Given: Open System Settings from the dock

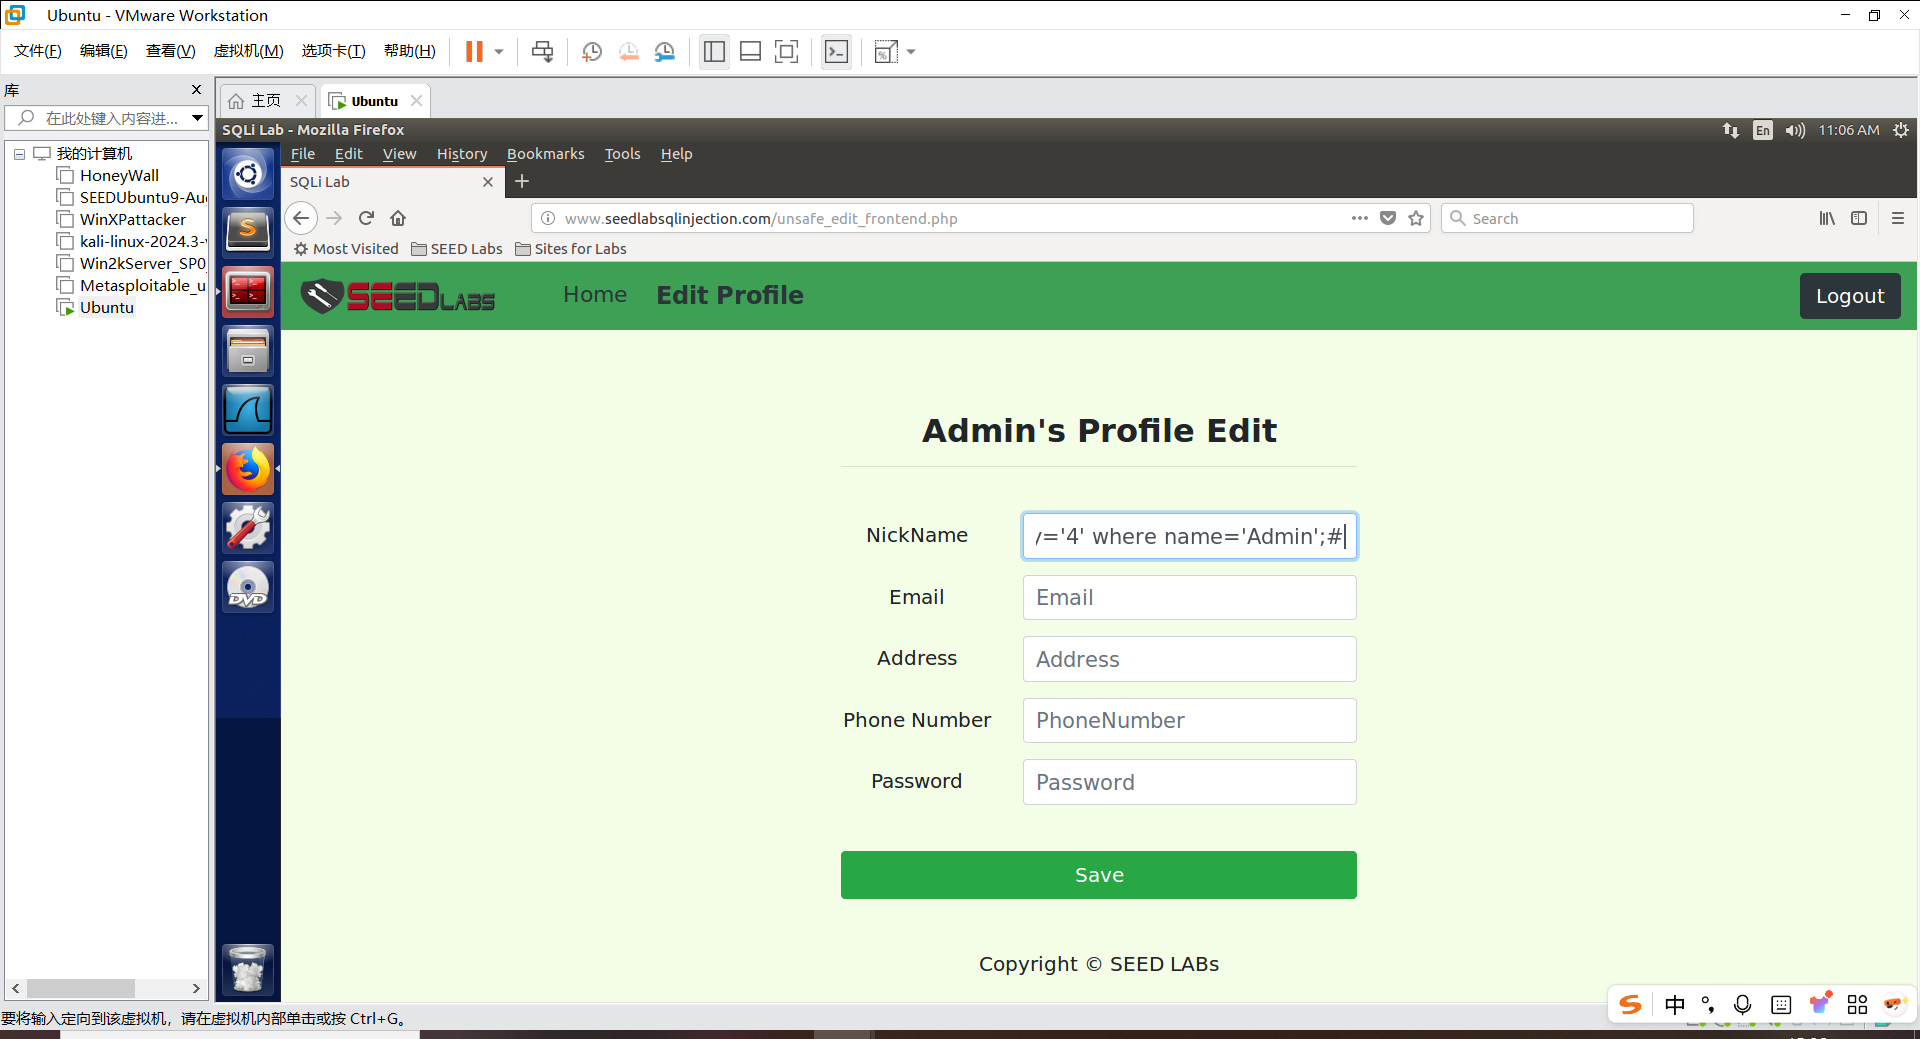Looking at the screenshot, I should (248, 528).
